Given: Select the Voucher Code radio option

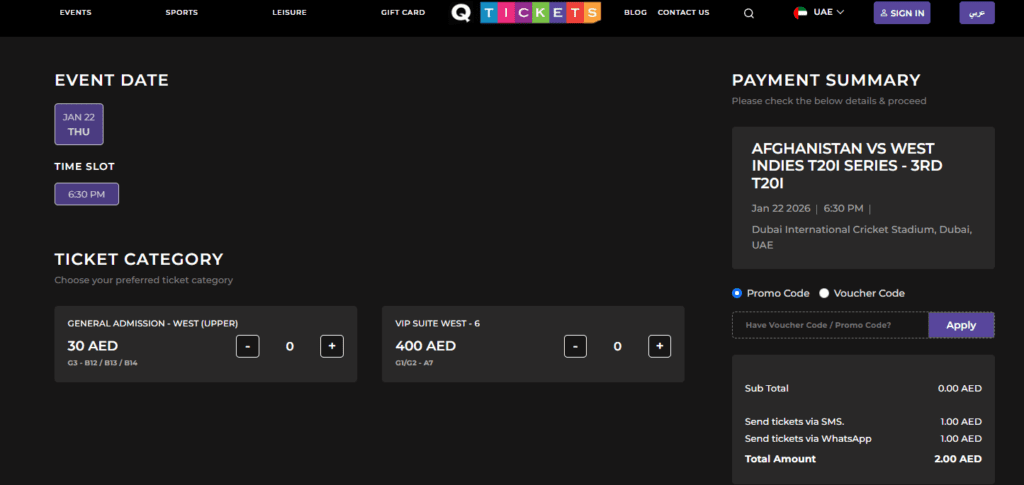Looking at the screenshot, I should tap(824, 293).
